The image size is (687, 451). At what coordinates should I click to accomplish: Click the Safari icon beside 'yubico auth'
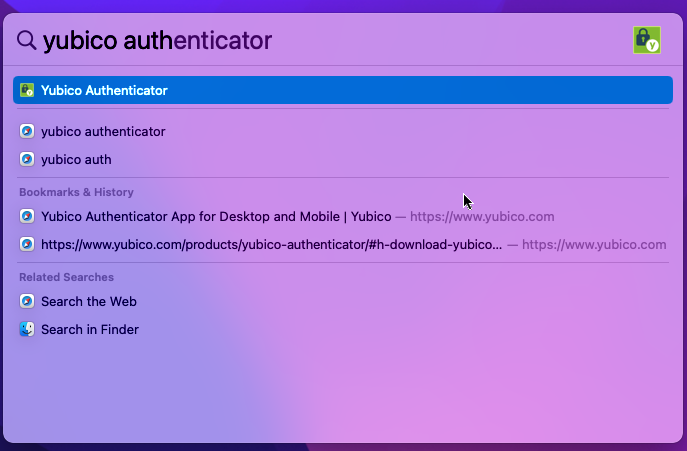[27, 159]
